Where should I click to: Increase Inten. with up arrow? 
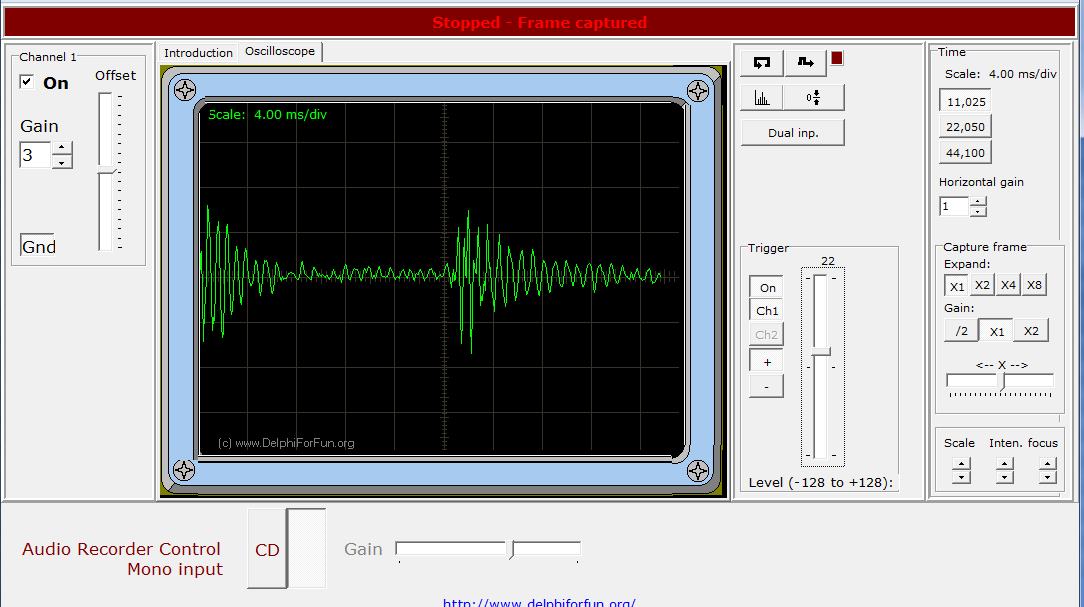1004,464
